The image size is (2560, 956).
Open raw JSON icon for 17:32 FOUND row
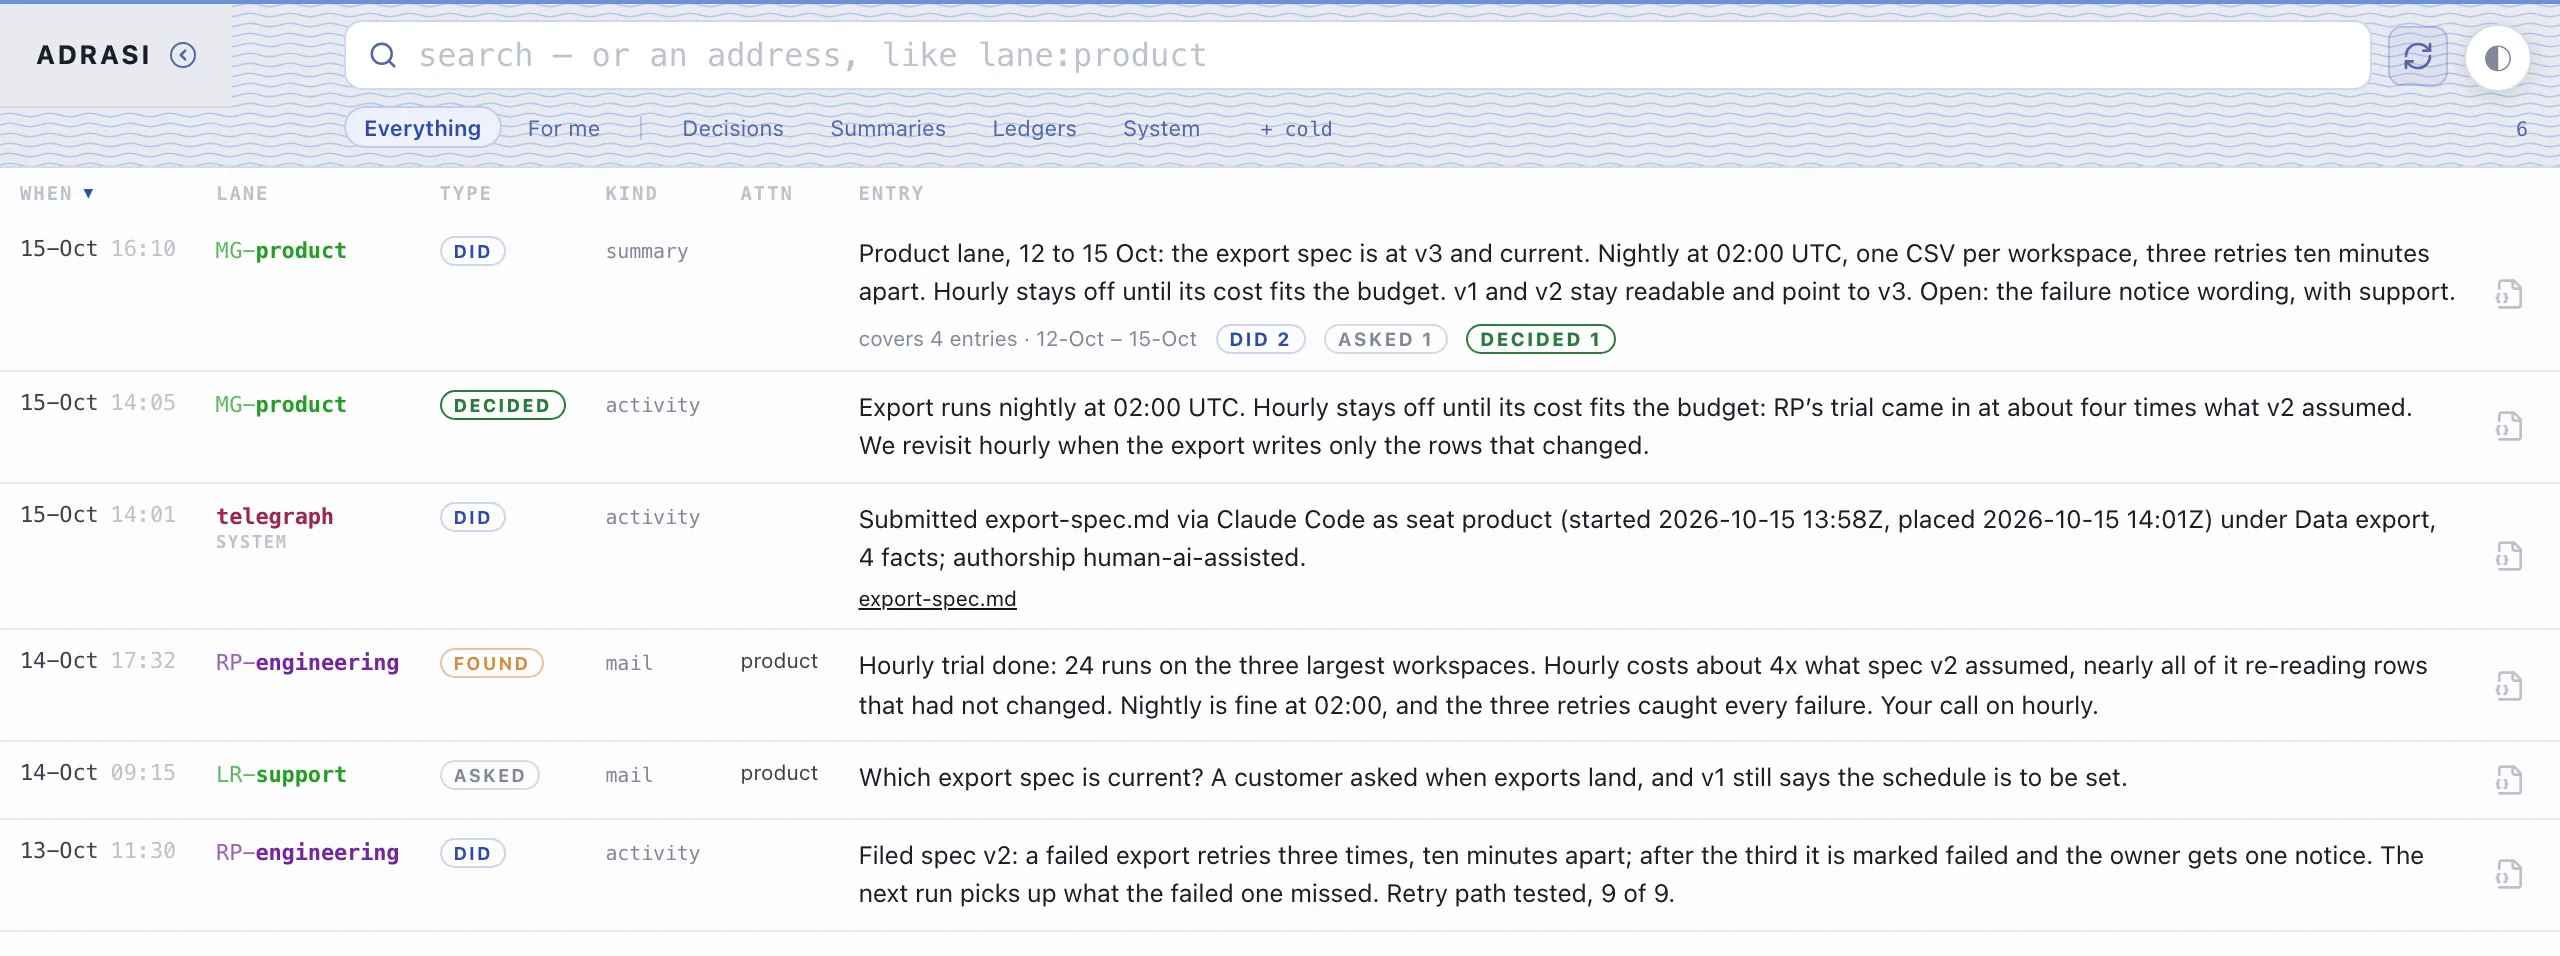coord(2509,686)
